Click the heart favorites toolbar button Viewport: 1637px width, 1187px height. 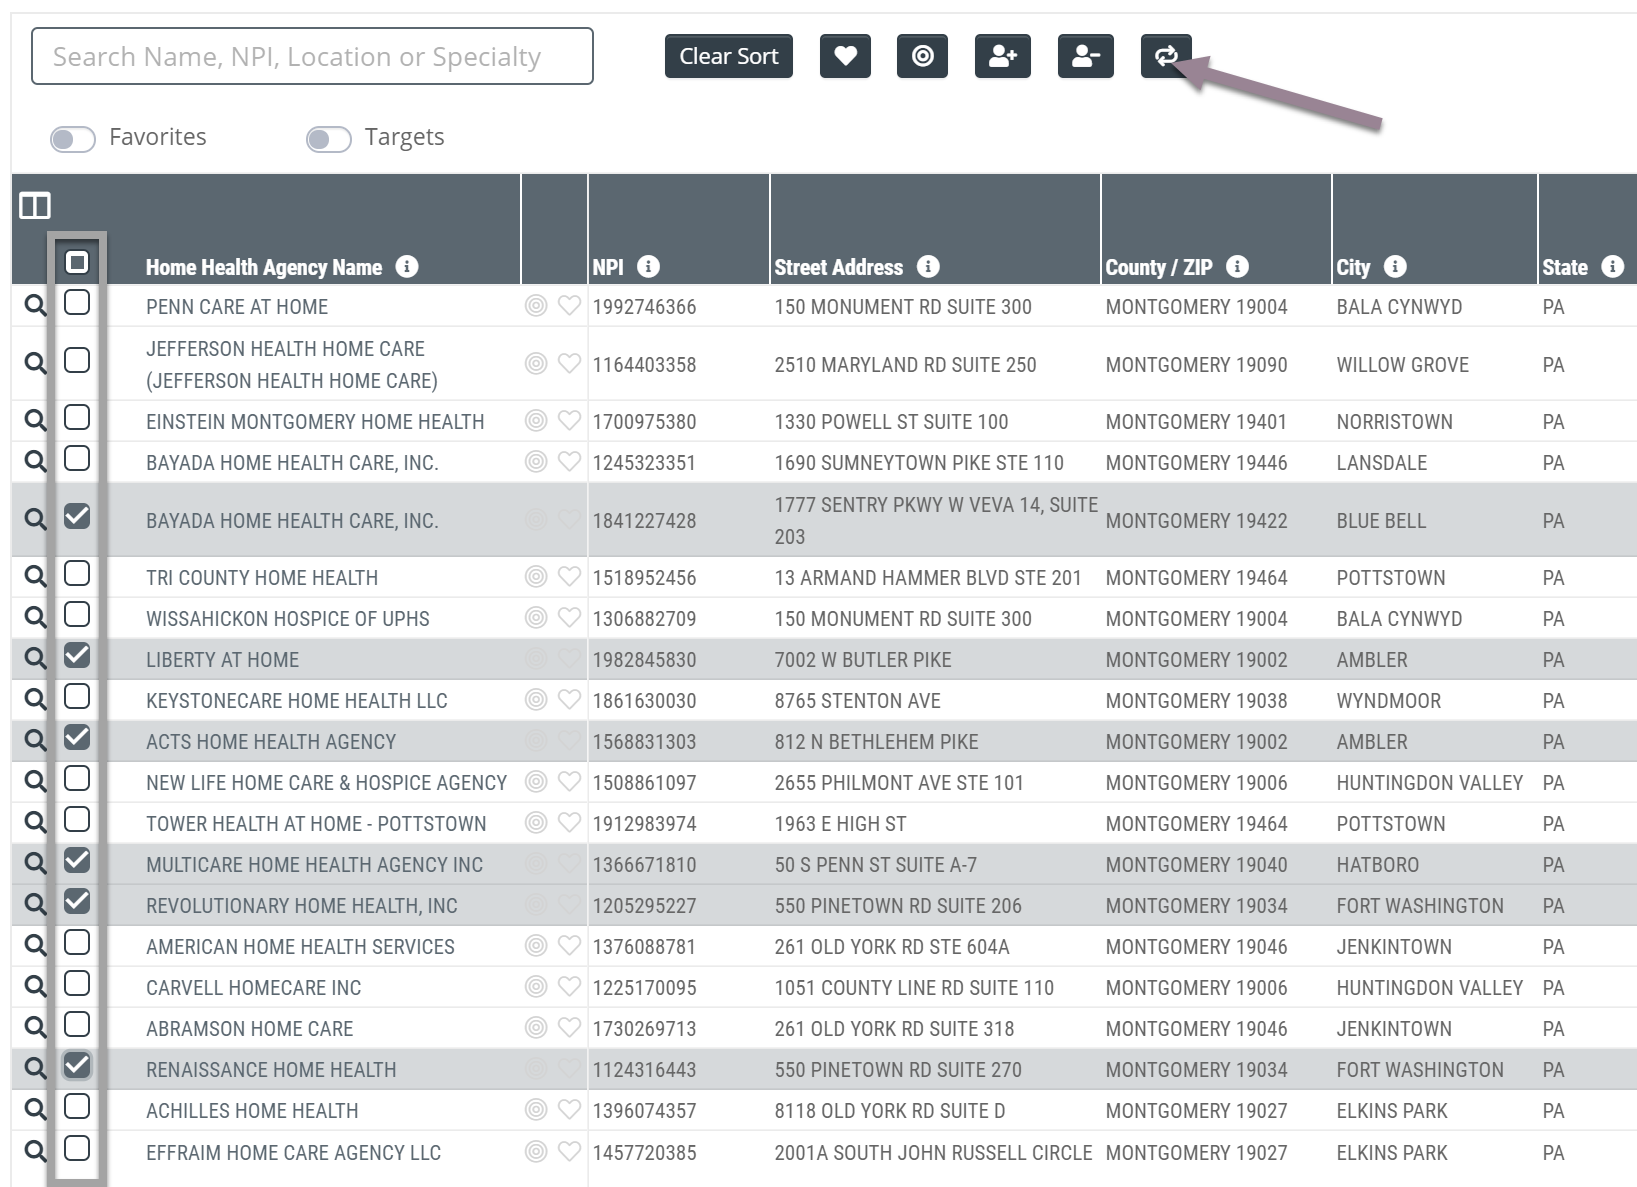[x=845, y=56]
